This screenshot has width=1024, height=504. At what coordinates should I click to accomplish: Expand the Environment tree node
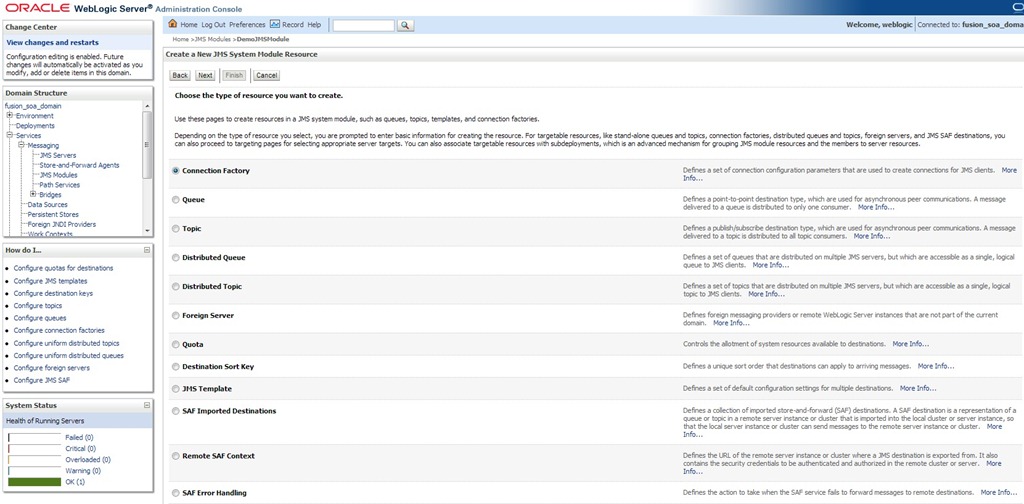tap(10, 116)
